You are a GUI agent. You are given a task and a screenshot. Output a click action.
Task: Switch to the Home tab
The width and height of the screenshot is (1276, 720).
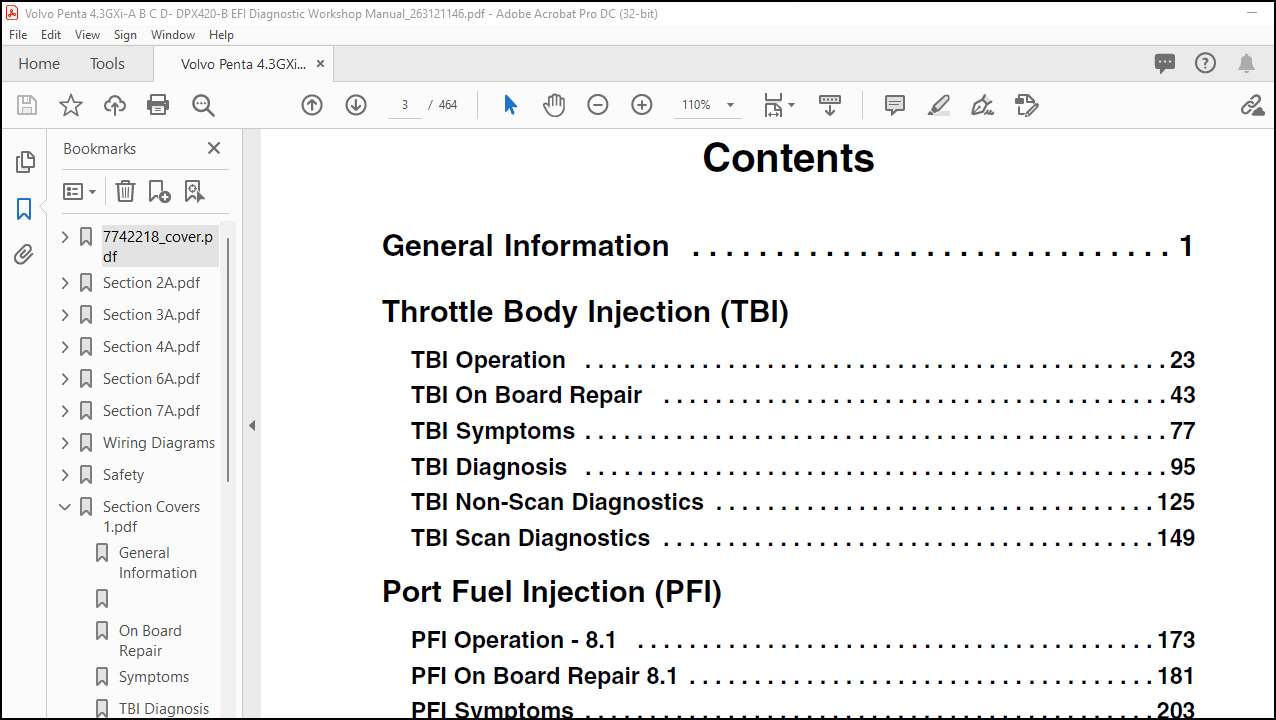(x=39, y=63)
